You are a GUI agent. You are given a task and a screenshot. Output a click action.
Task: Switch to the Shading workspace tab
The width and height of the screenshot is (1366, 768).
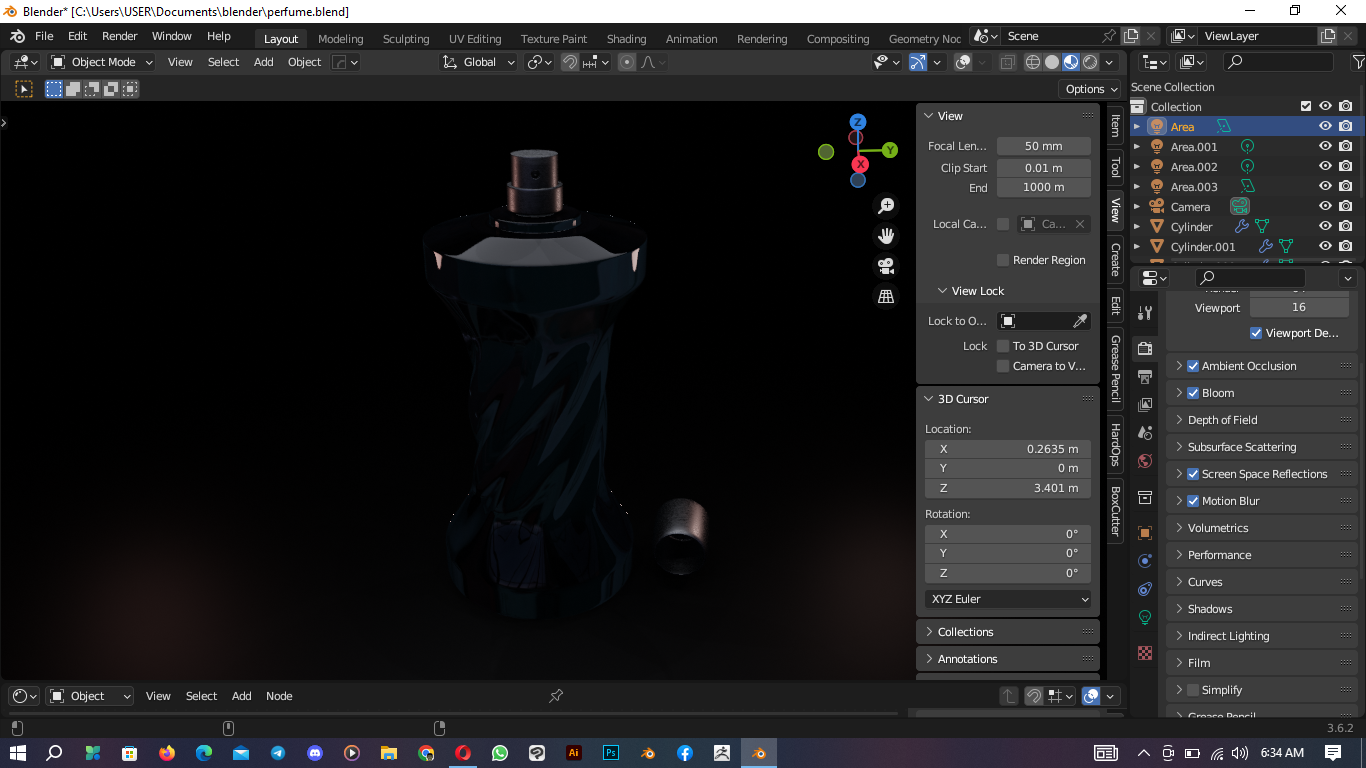tap(626, 39)
